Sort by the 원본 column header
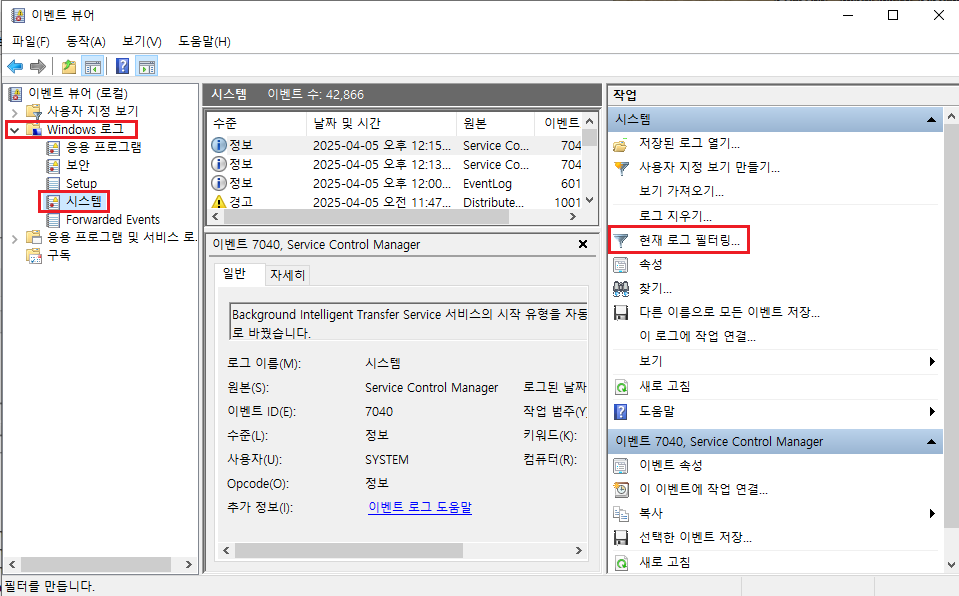This screenshot has height=596, width=959. (495, 124)
